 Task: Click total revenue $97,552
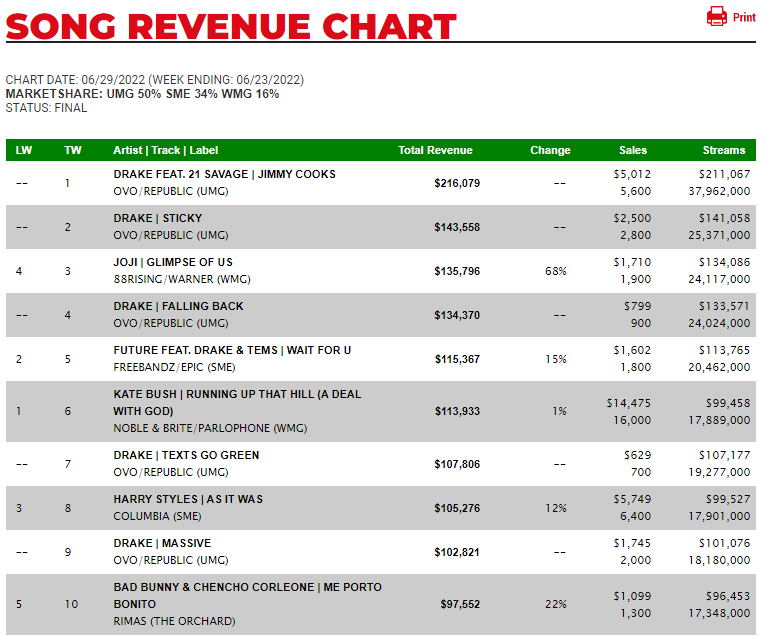460,604
